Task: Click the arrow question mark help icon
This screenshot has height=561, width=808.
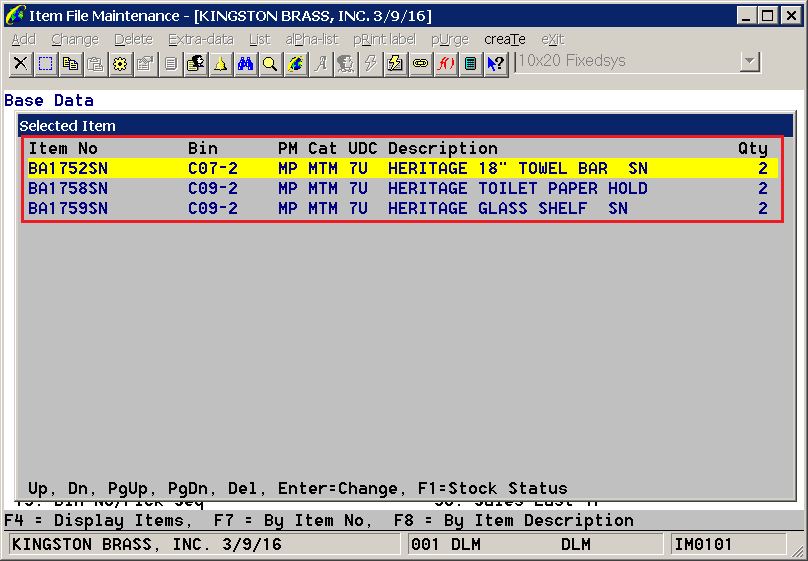Action: tap(496, 63)
